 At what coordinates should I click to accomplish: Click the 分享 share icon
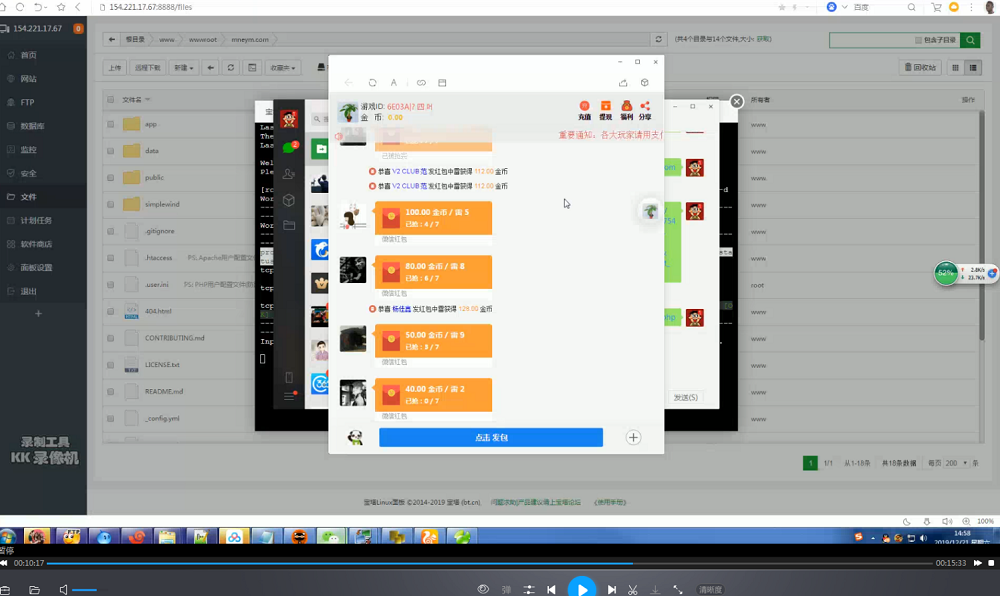(x=645, y=107)
